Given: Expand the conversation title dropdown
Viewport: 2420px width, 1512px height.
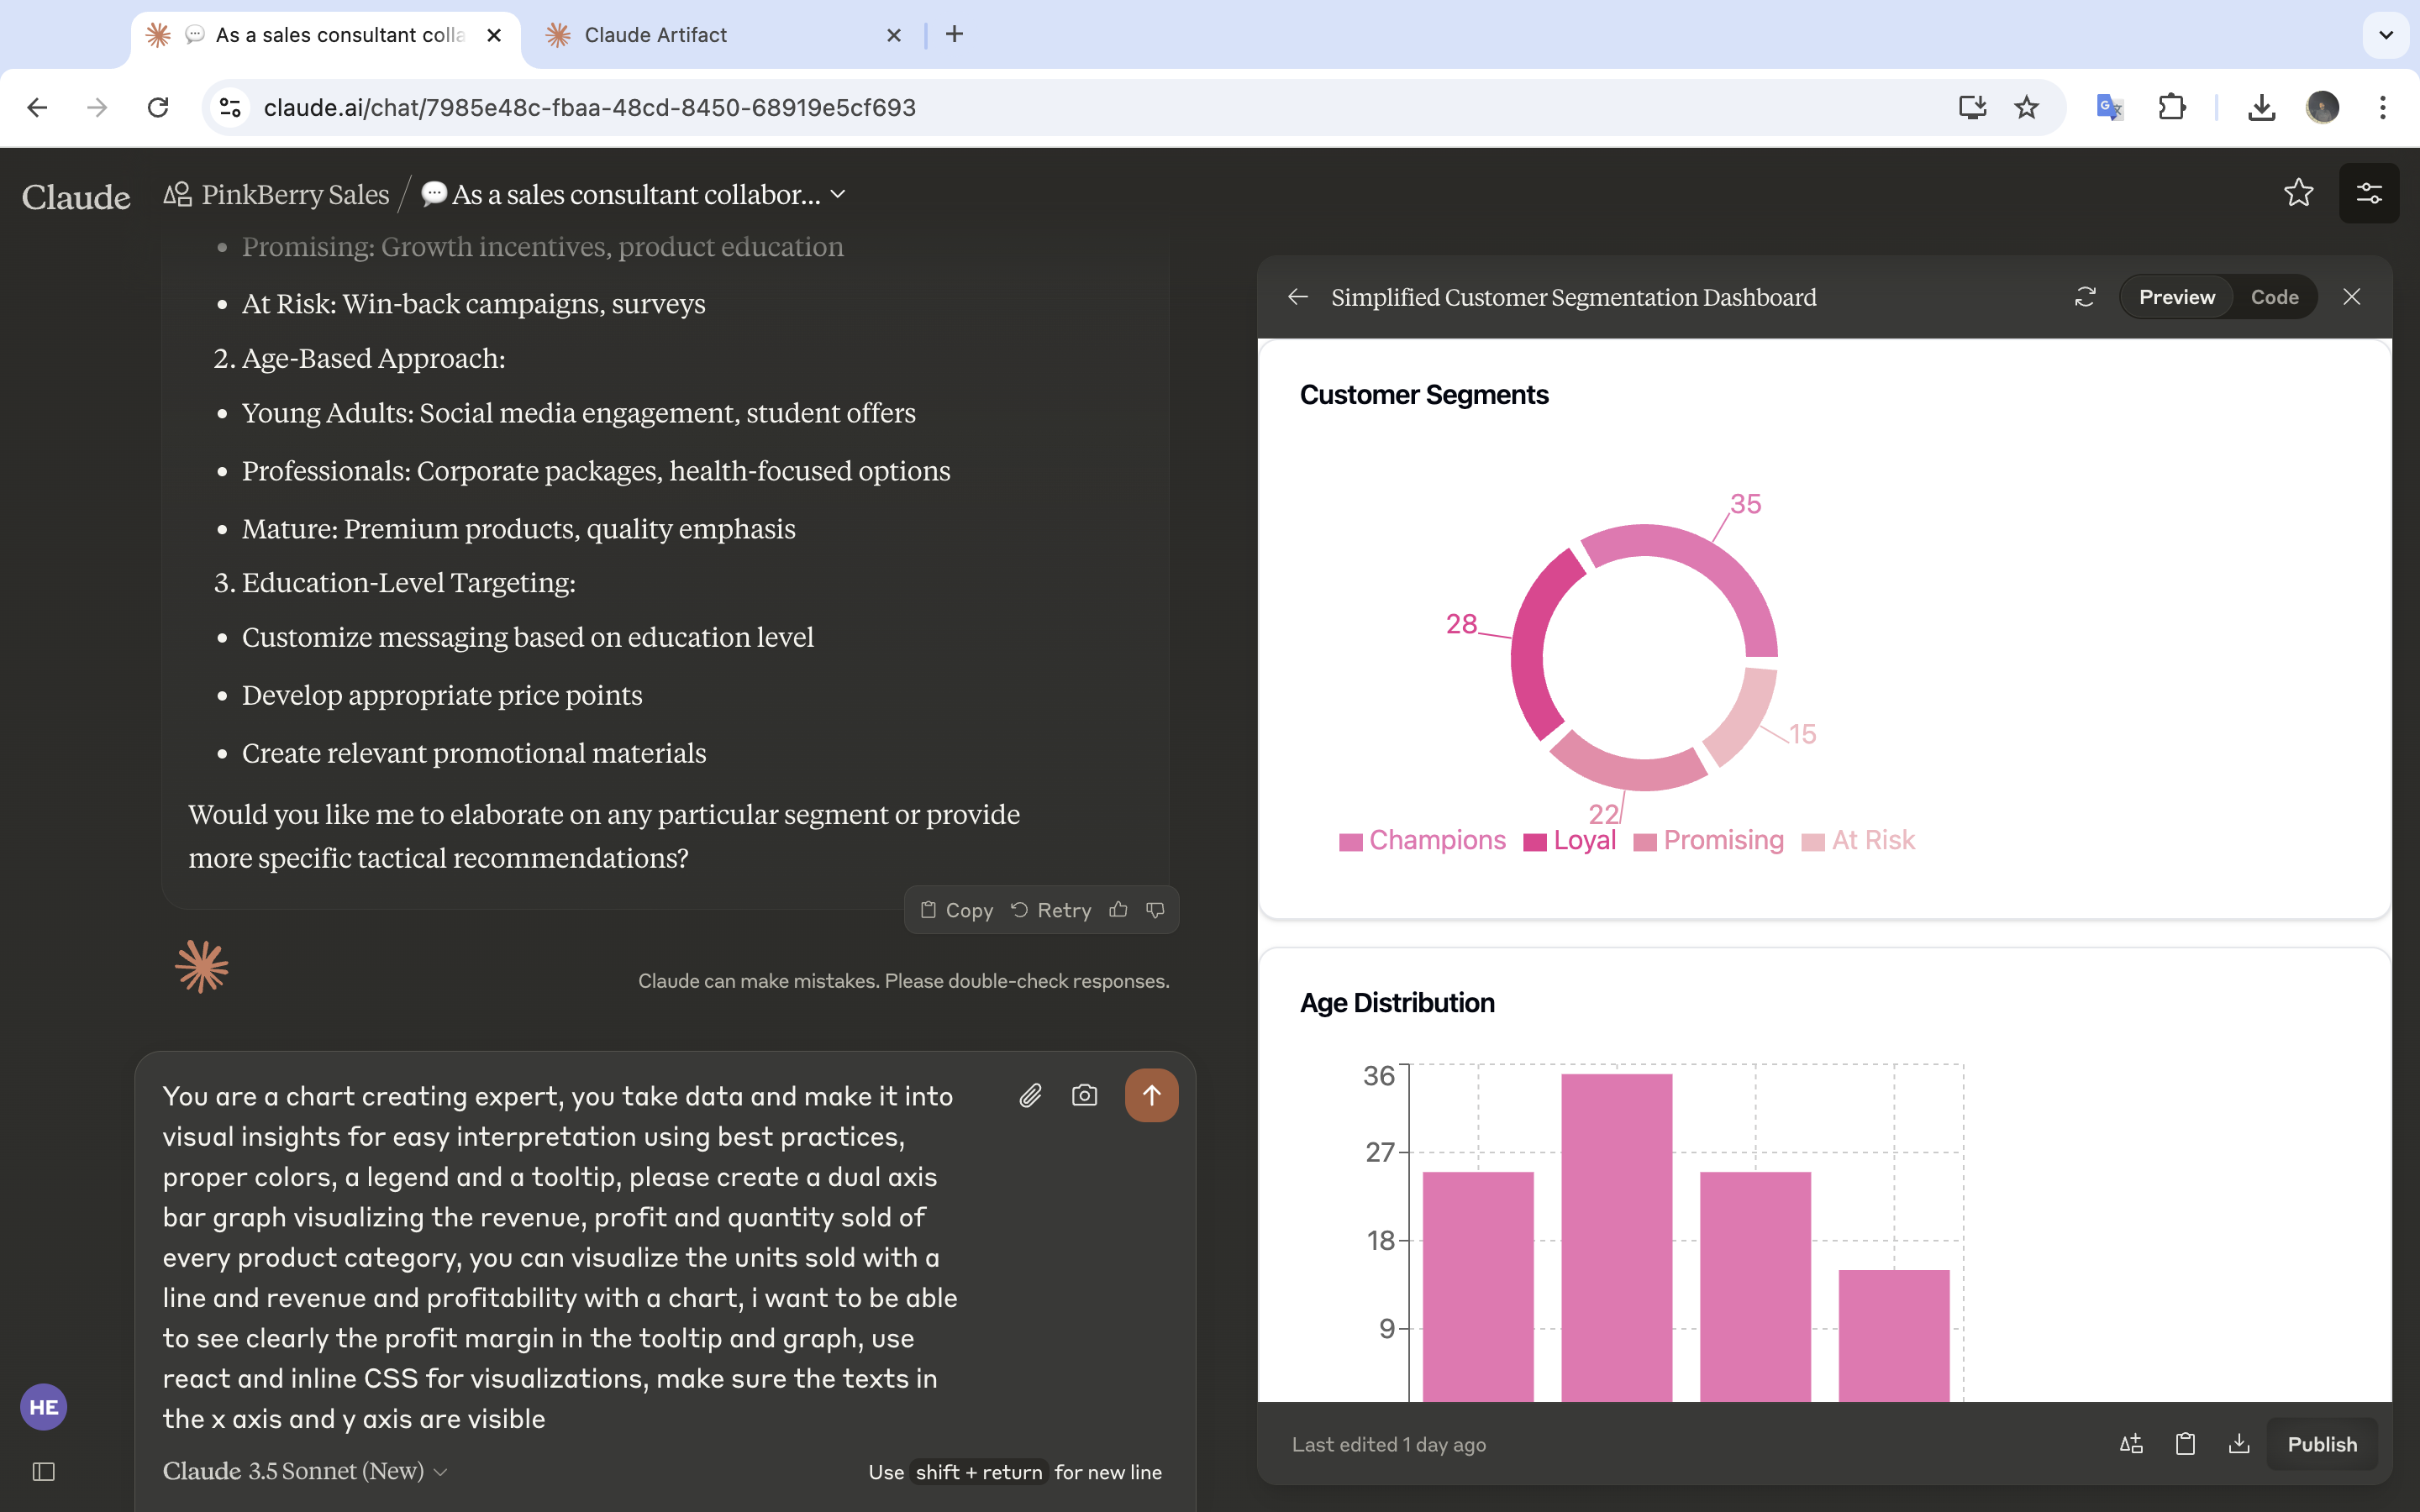Looking at the screenshot, I should click(838, 194).
